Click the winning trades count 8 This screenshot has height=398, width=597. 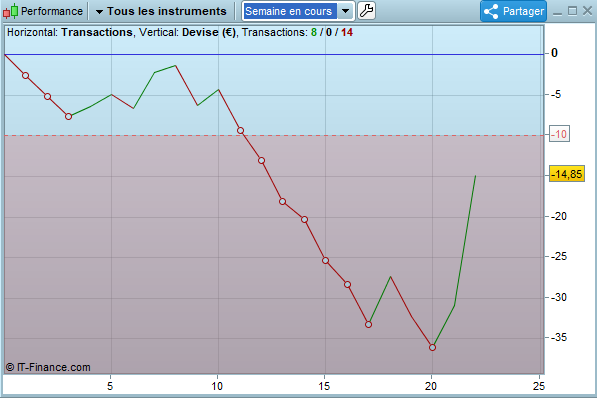(x=314, y=32)
